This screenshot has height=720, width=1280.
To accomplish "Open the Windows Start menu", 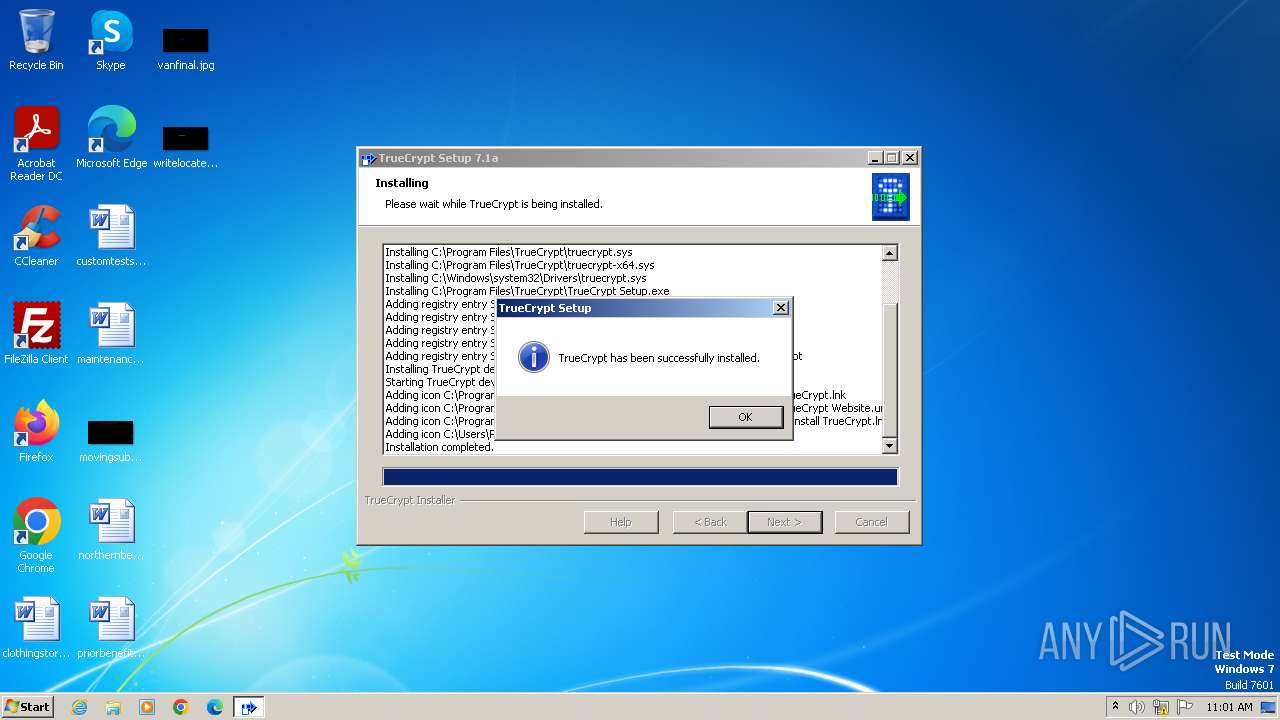I will click(27, 706).
